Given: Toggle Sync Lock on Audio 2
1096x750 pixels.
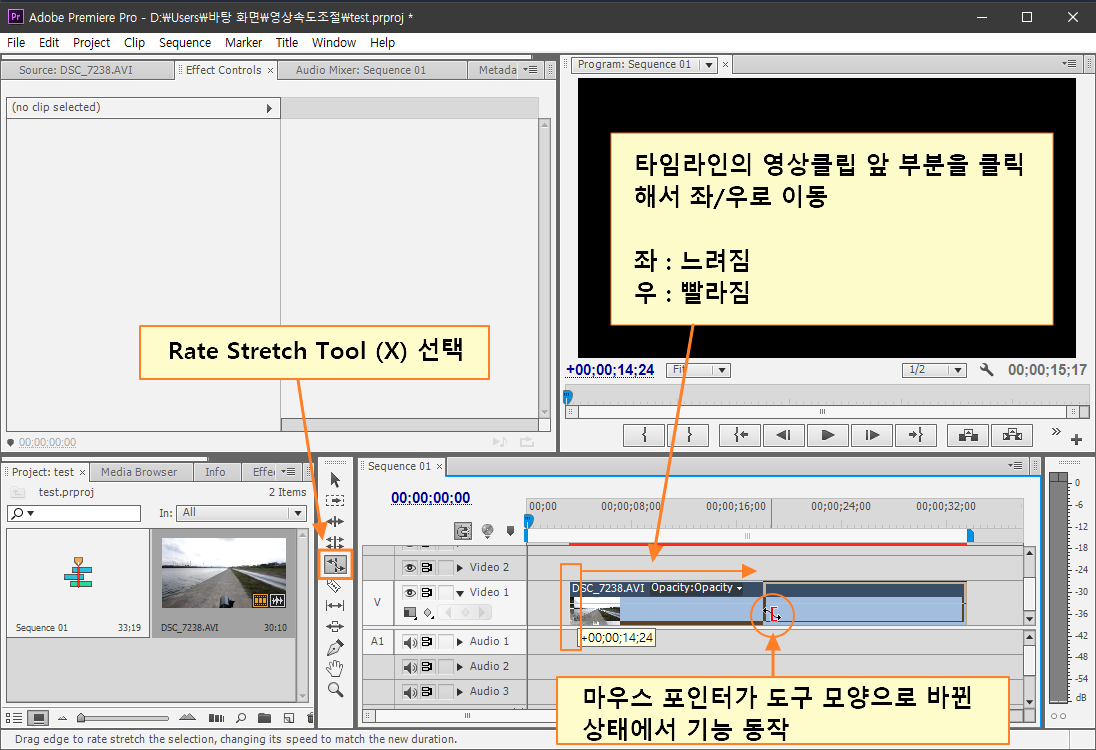Looking at the screenshot, I should tap(426, 667).
